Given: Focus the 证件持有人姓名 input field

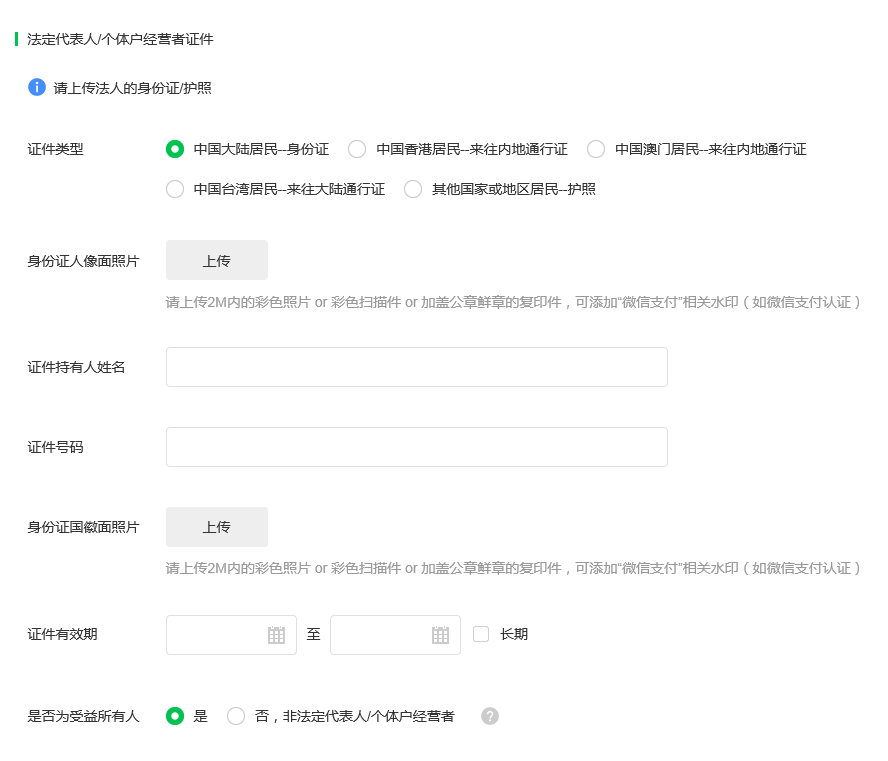Looking at the screenshot, I should [x=416, y=367].
